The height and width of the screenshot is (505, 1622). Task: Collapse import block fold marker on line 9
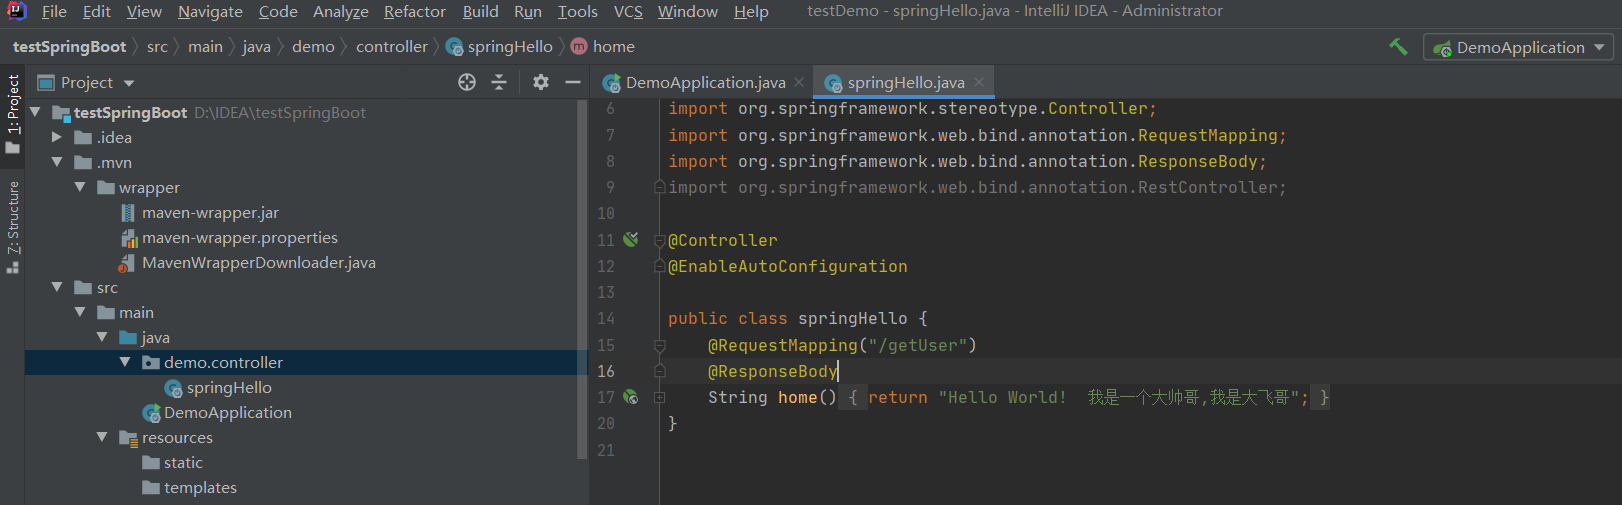pyautogui.click(x=659, y=187)
